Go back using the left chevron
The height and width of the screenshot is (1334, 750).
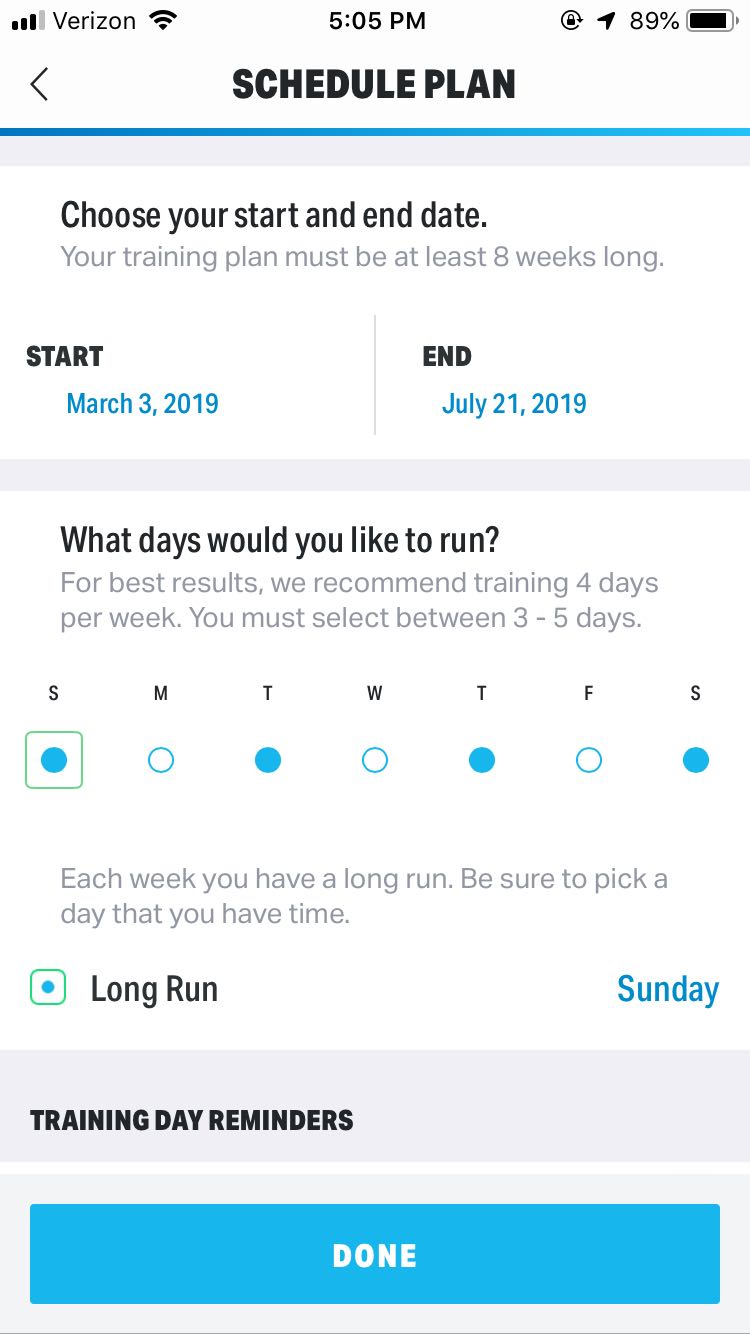tap(39, 85)
